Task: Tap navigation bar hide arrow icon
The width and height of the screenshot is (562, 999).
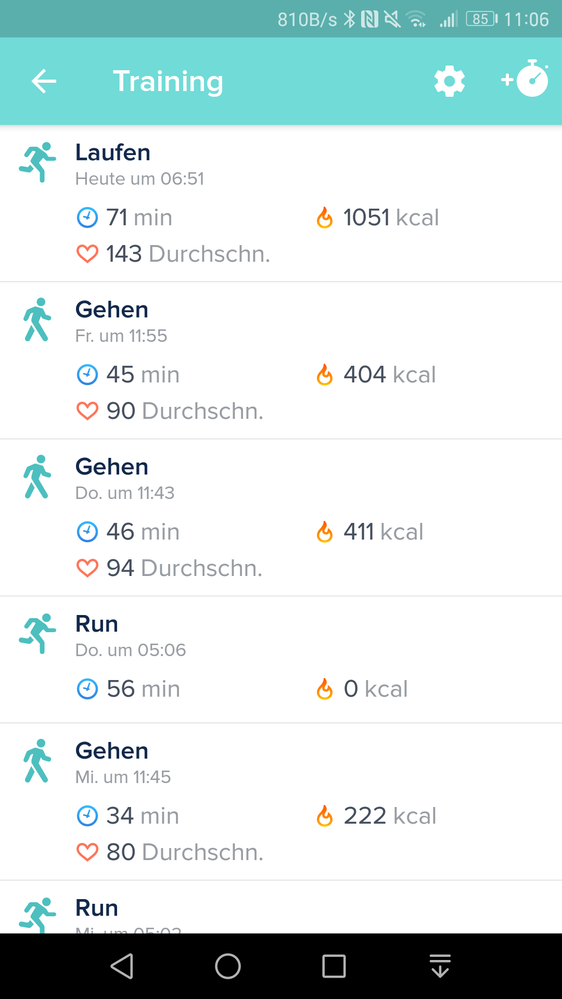Action: click(440, 966)
